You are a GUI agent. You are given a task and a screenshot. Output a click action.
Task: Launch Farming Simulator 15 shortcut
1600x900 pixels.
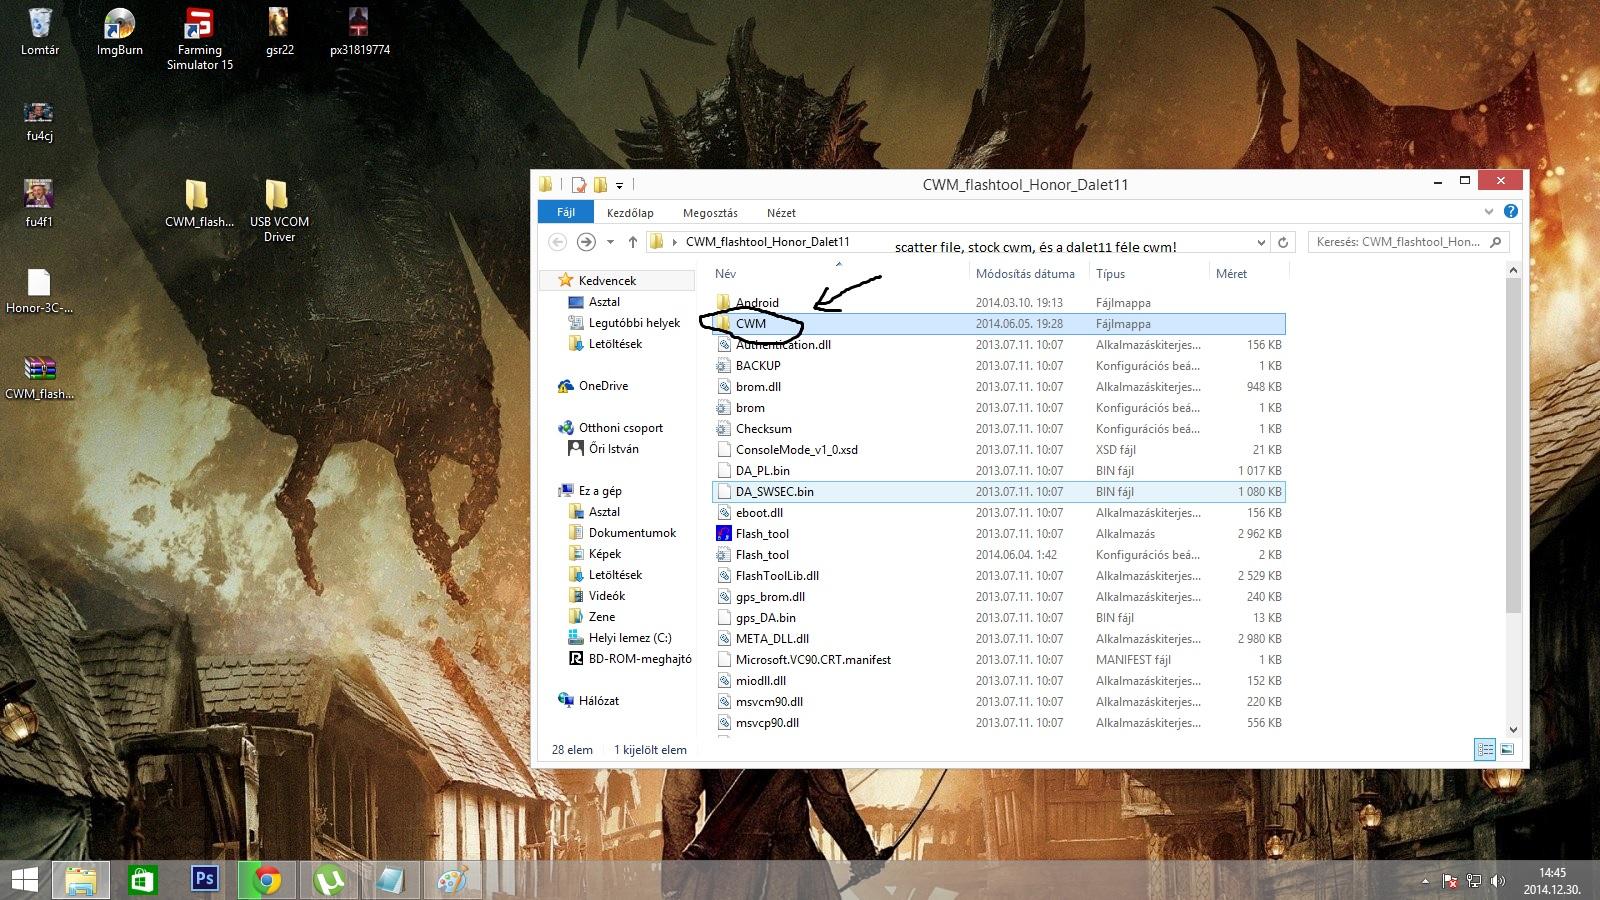[200, 38]
